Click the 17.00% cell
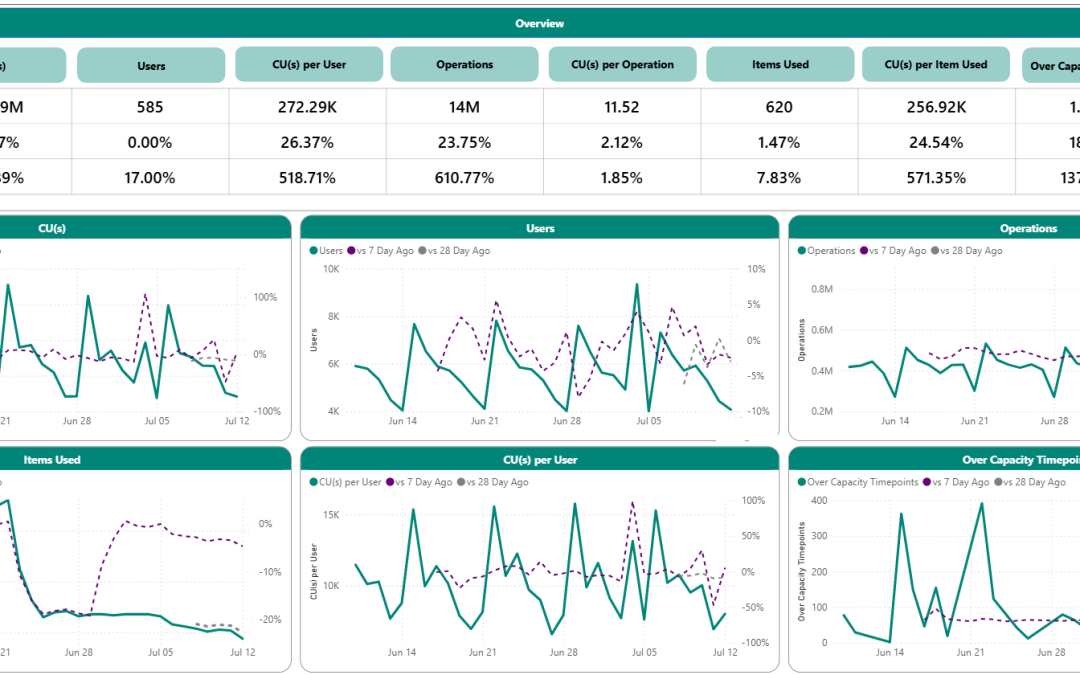 tap(150, 178)
